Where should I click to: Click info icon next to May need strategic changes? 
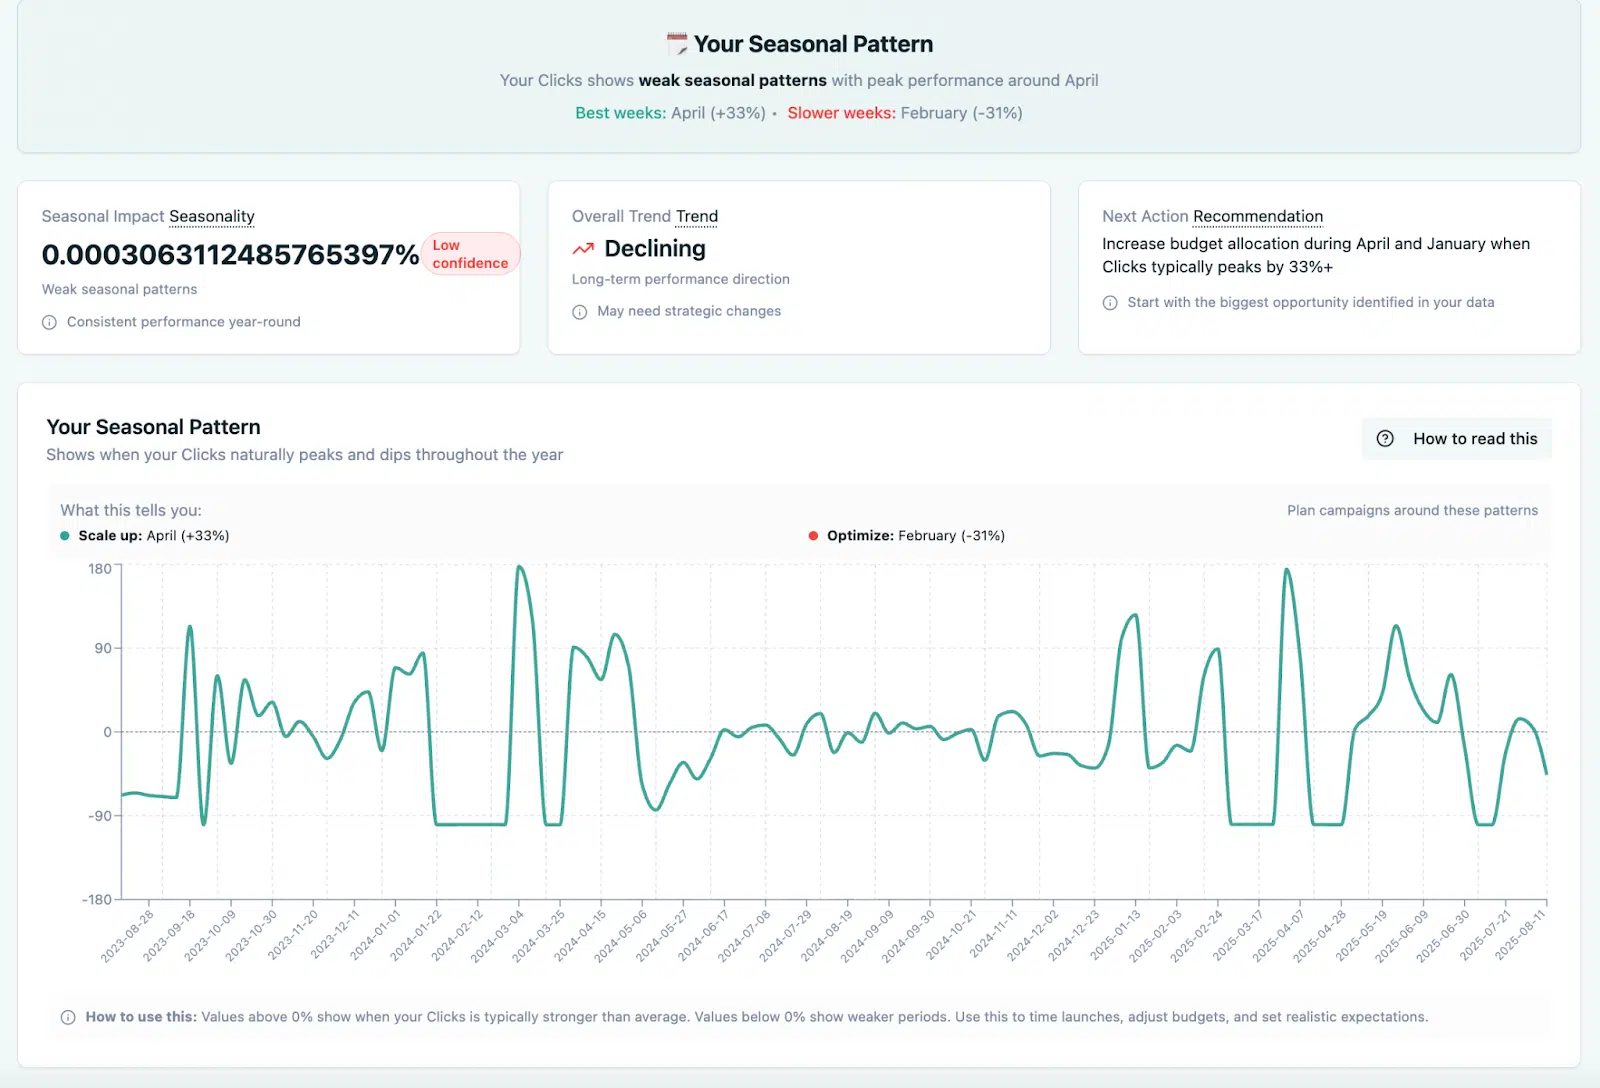point(579,312)
